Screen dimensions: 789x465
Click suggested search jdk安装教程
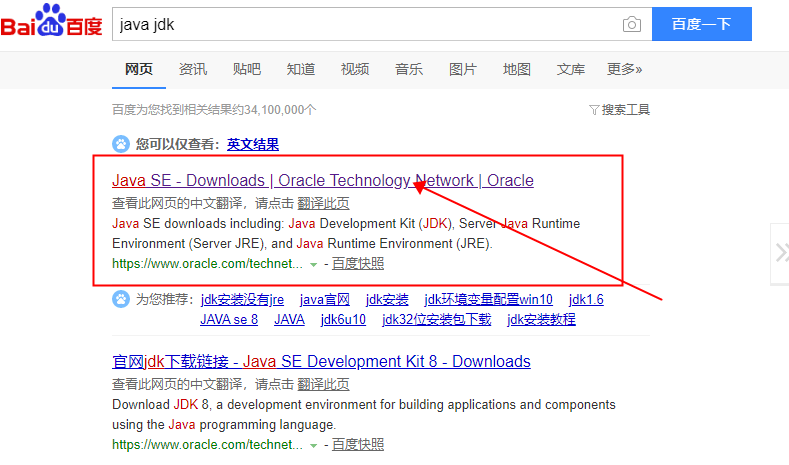541,320
